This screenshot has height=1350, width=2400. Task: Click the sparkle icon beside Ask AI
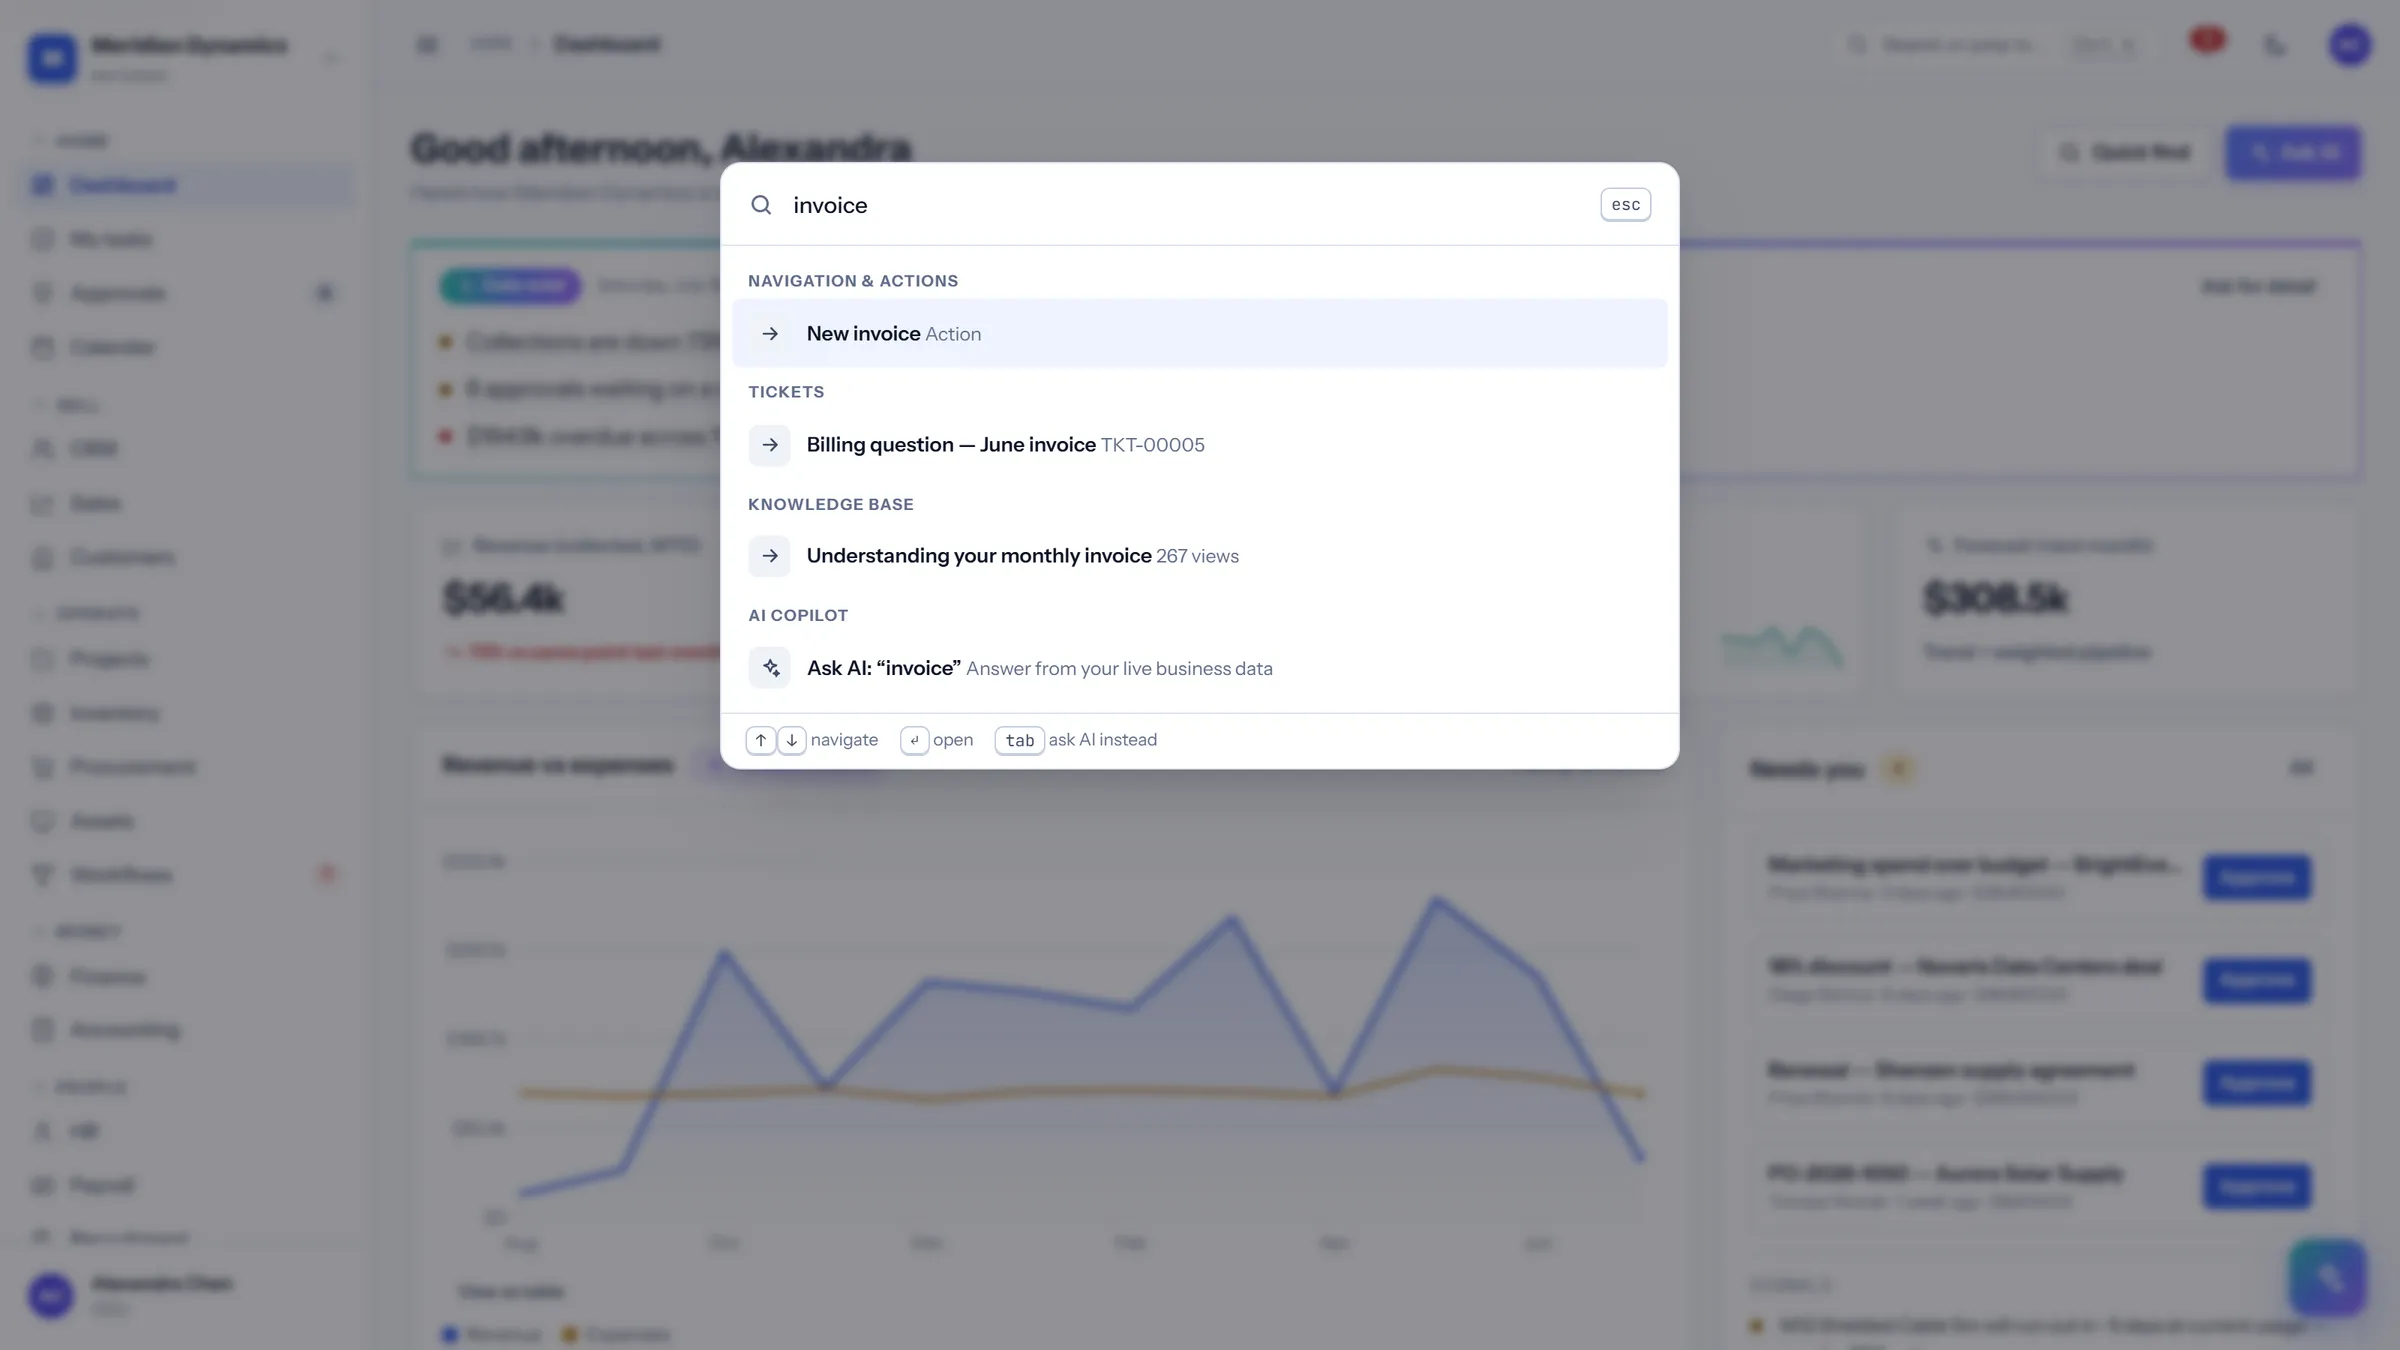(x=769, y=668)
